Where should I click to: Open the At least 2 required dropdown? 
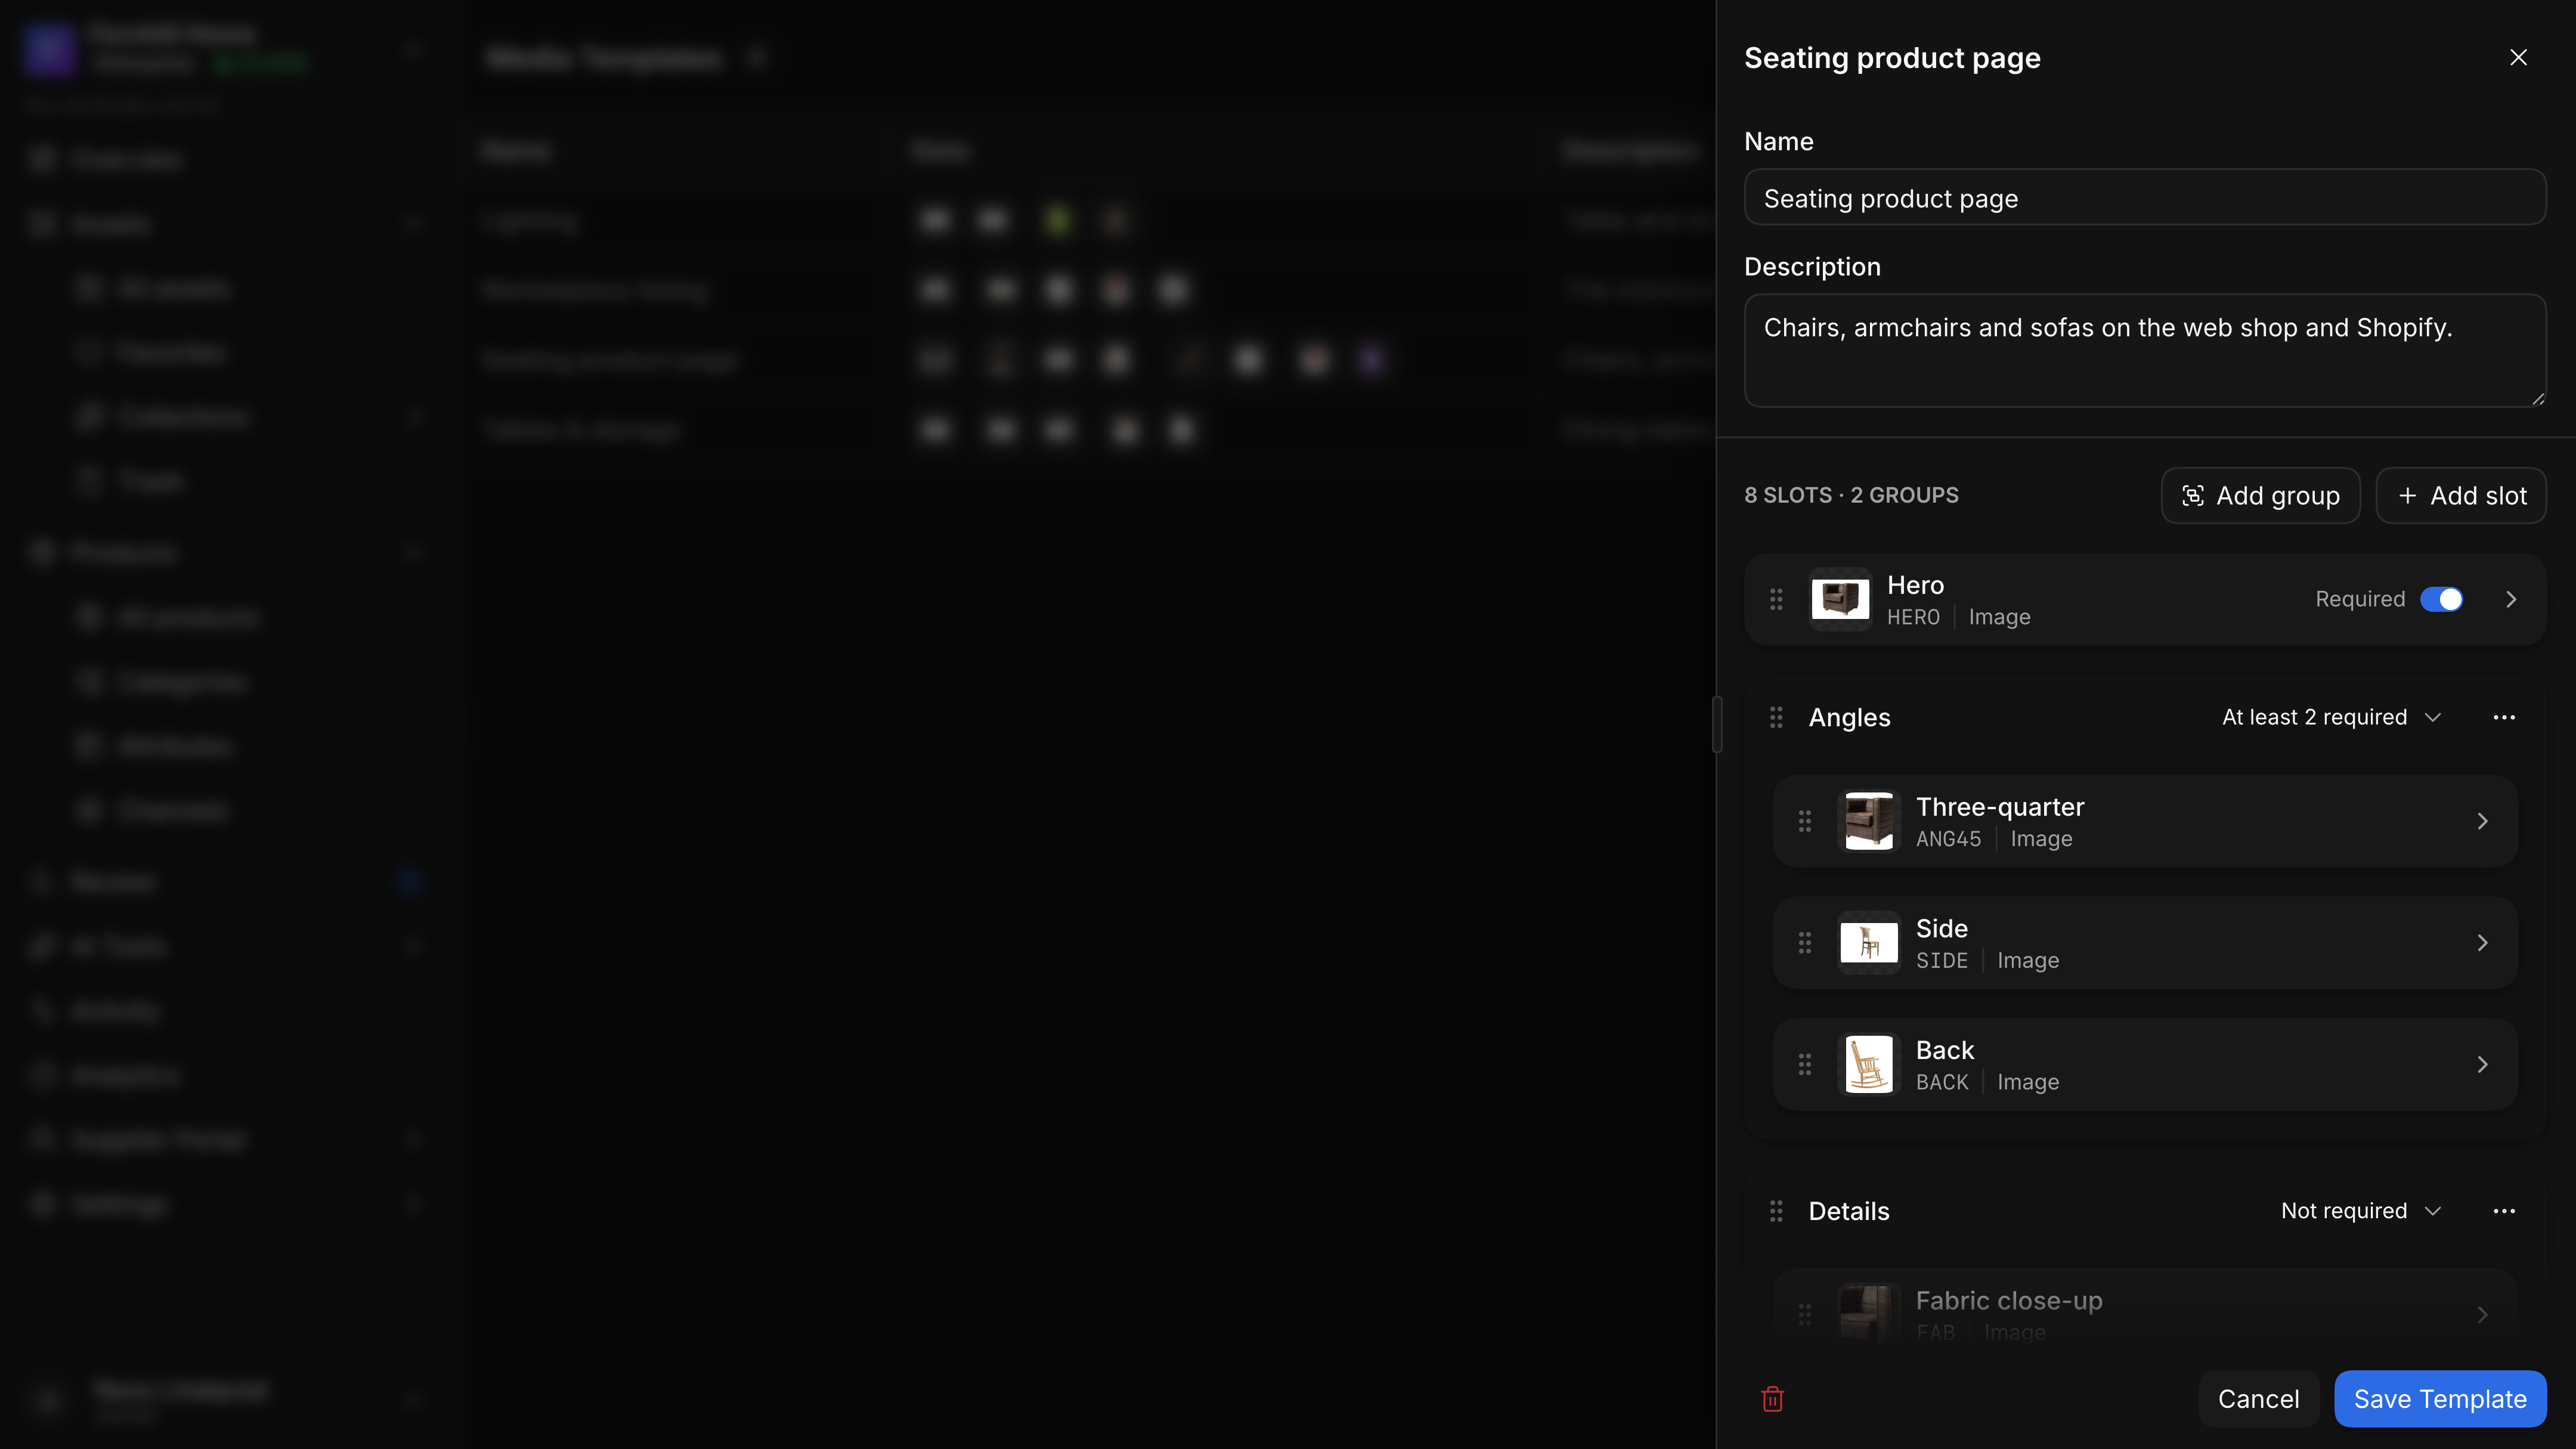coord(2332,717)
